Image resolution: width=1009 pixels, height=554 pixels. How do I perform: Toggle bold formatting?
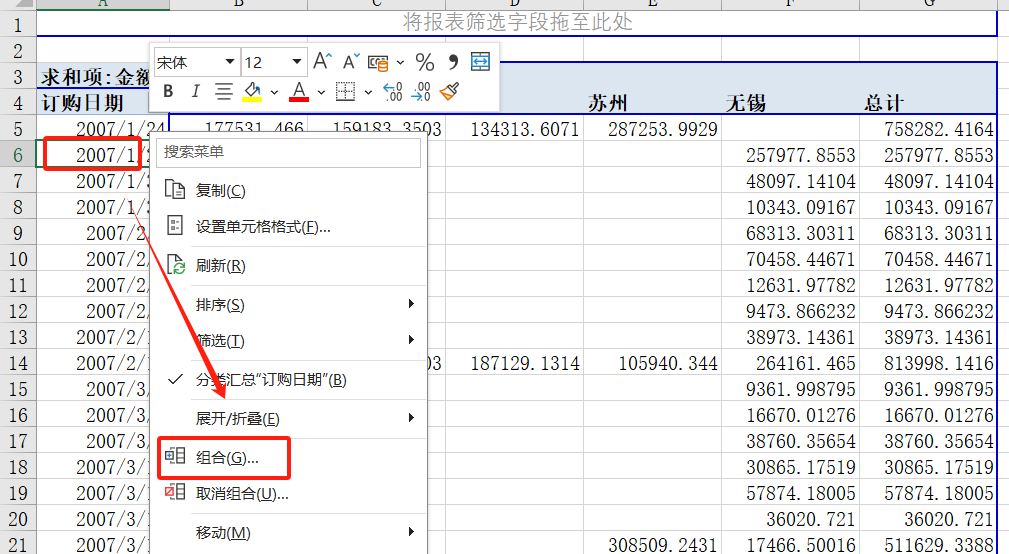tap(169, 91)
